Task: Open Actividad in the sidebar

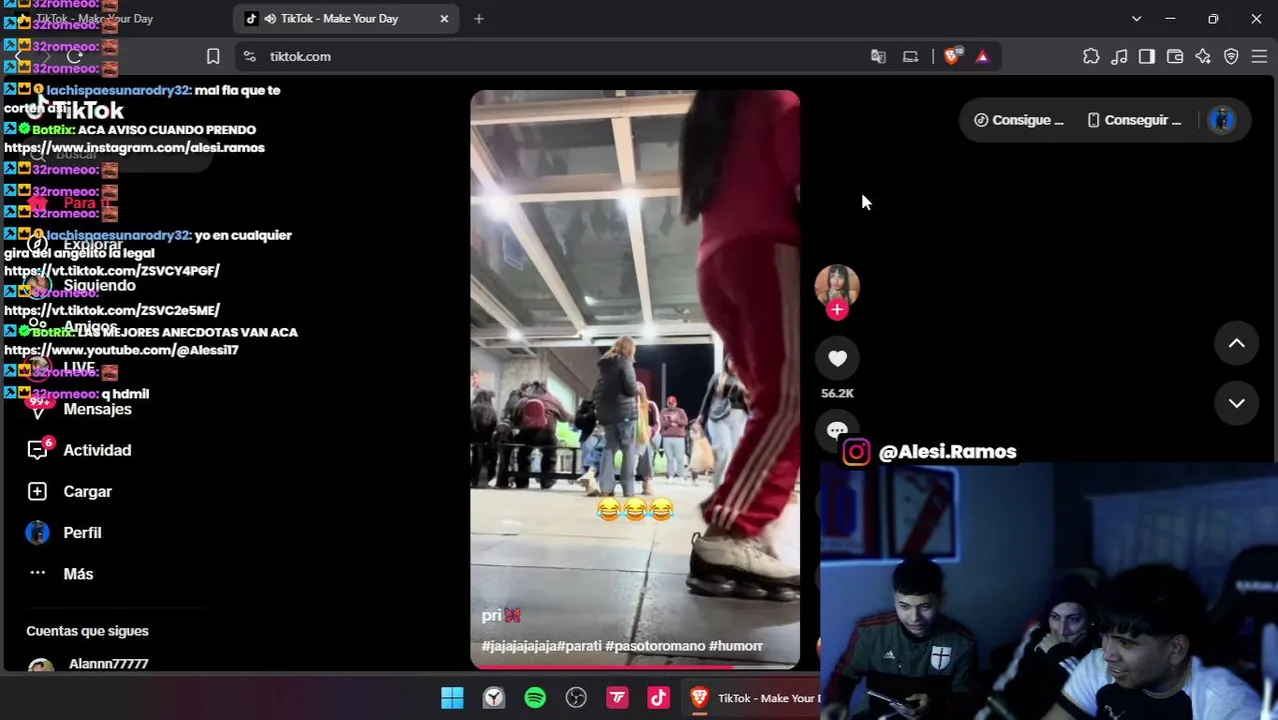Action: (x=97, y=450)
